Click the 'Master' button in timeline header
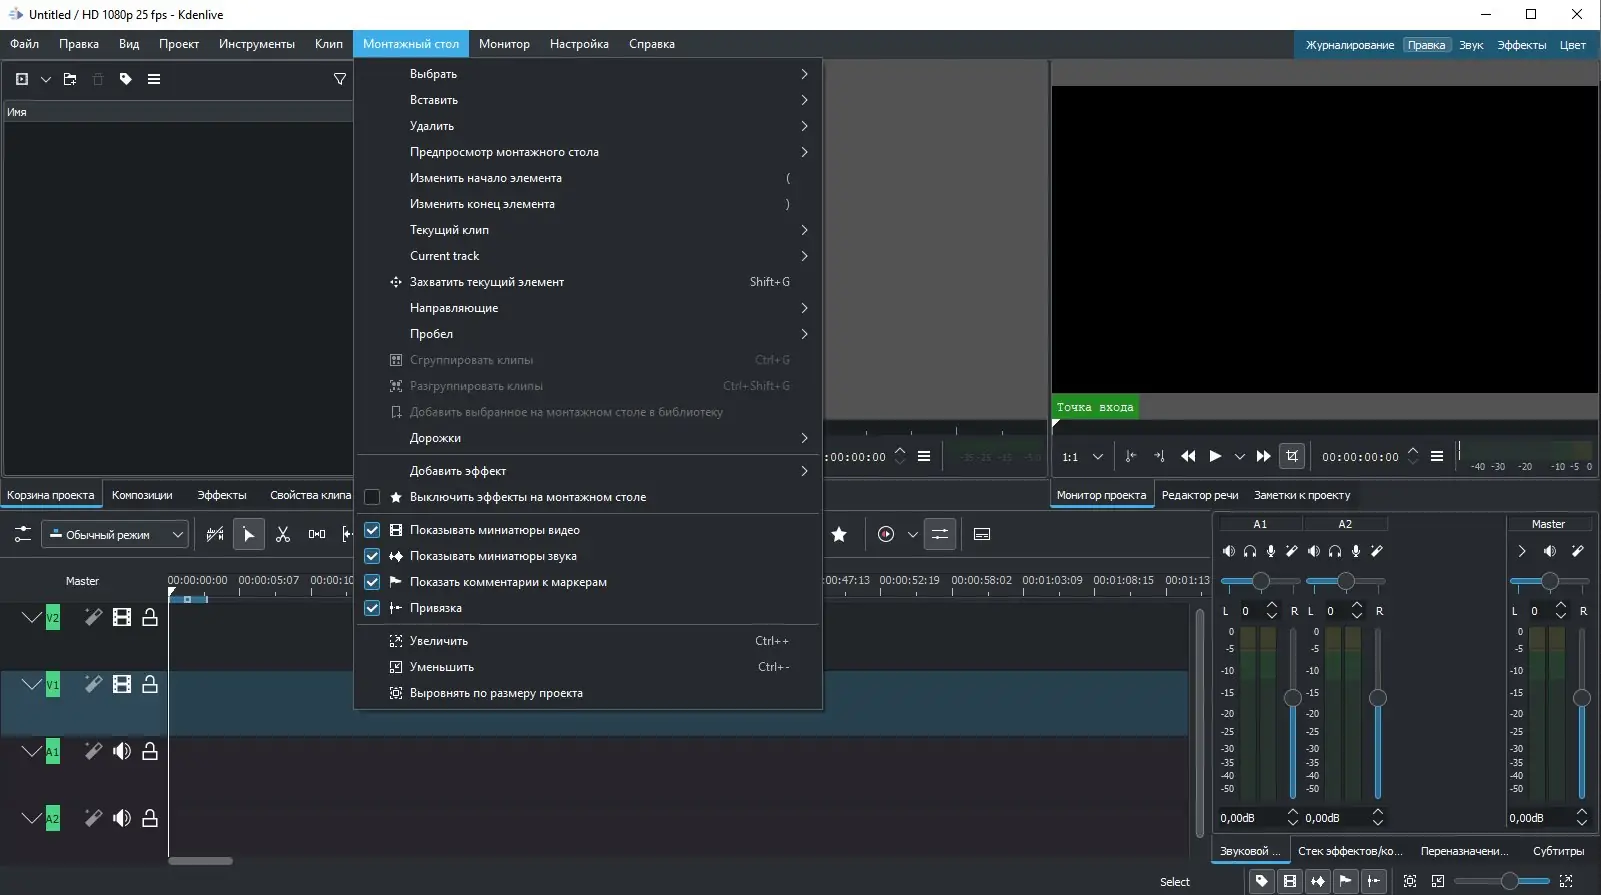The image size is (1601, 895). click(x=82, y=581)
